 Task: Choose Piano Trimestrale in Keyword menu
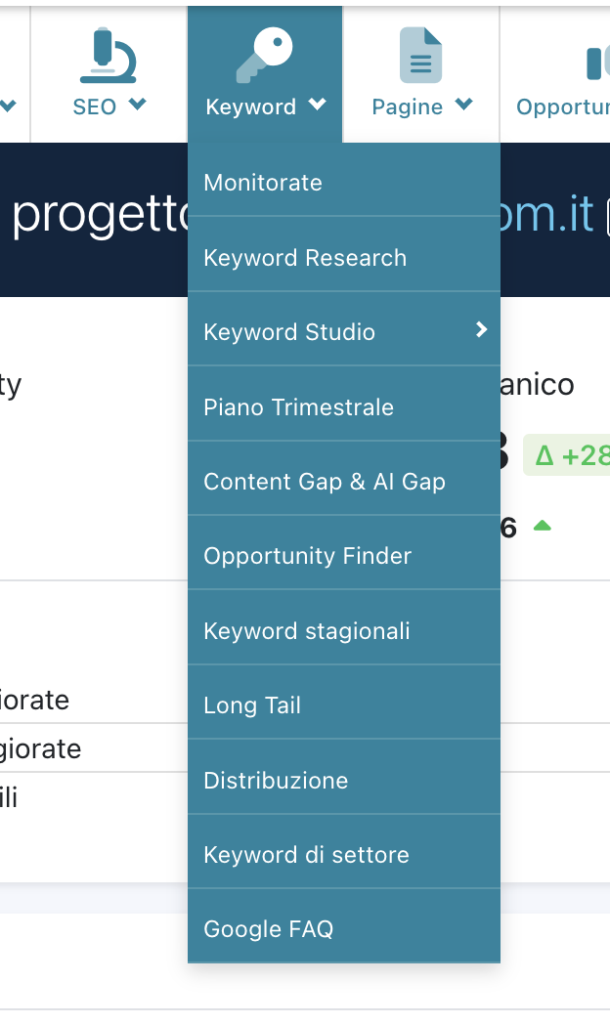(x=299, y=407)
